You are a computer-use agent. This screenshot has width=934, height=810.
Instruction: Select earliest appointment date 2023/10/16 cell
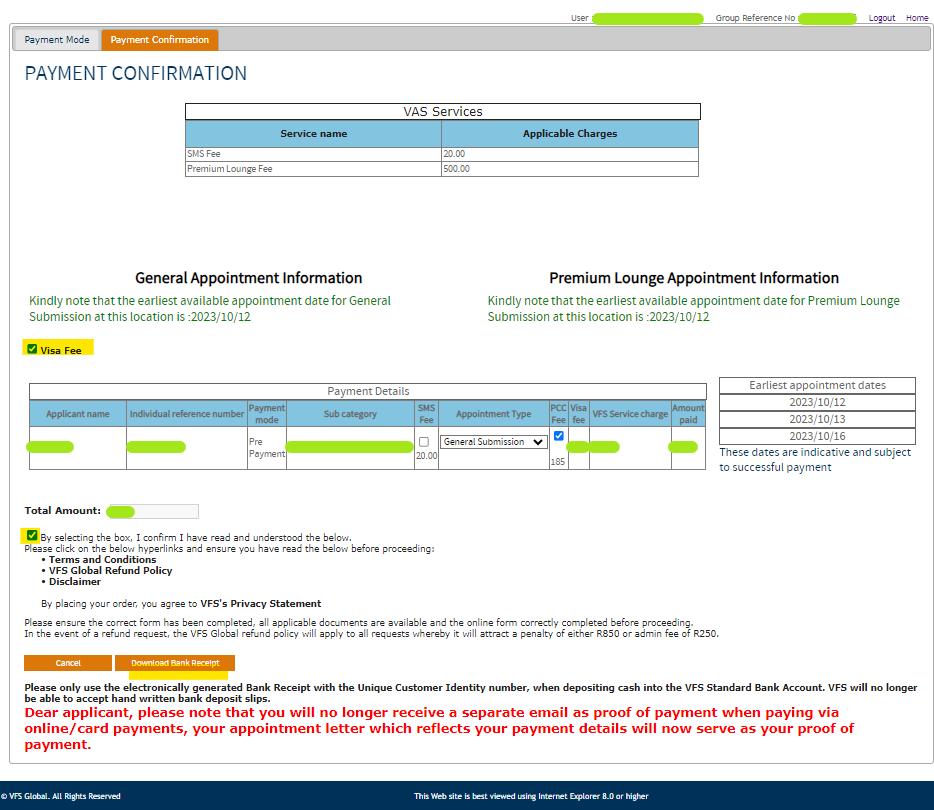pos(817,436)
